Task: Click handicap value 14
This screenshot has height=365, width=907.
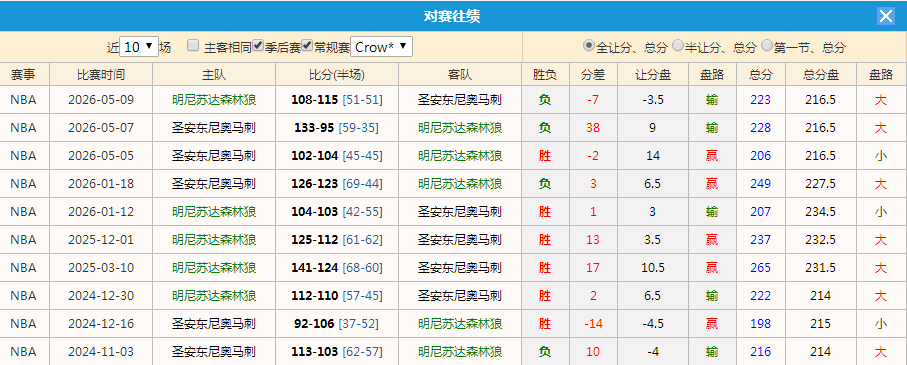Action: [652, 156]
